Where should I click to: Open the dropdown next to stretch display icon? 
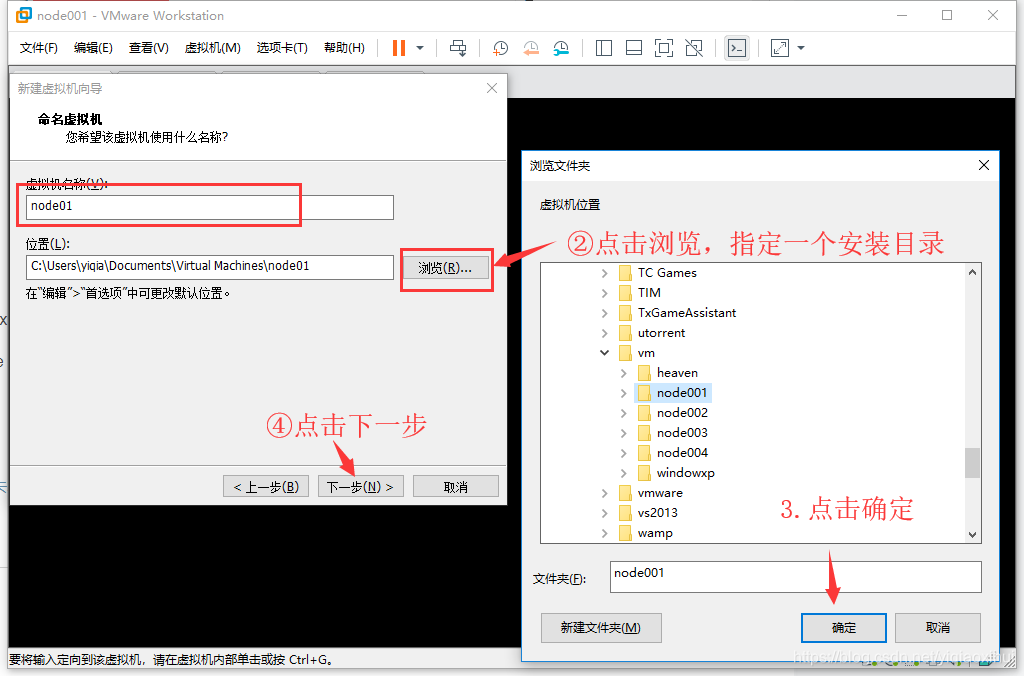(x=801, y=48)
